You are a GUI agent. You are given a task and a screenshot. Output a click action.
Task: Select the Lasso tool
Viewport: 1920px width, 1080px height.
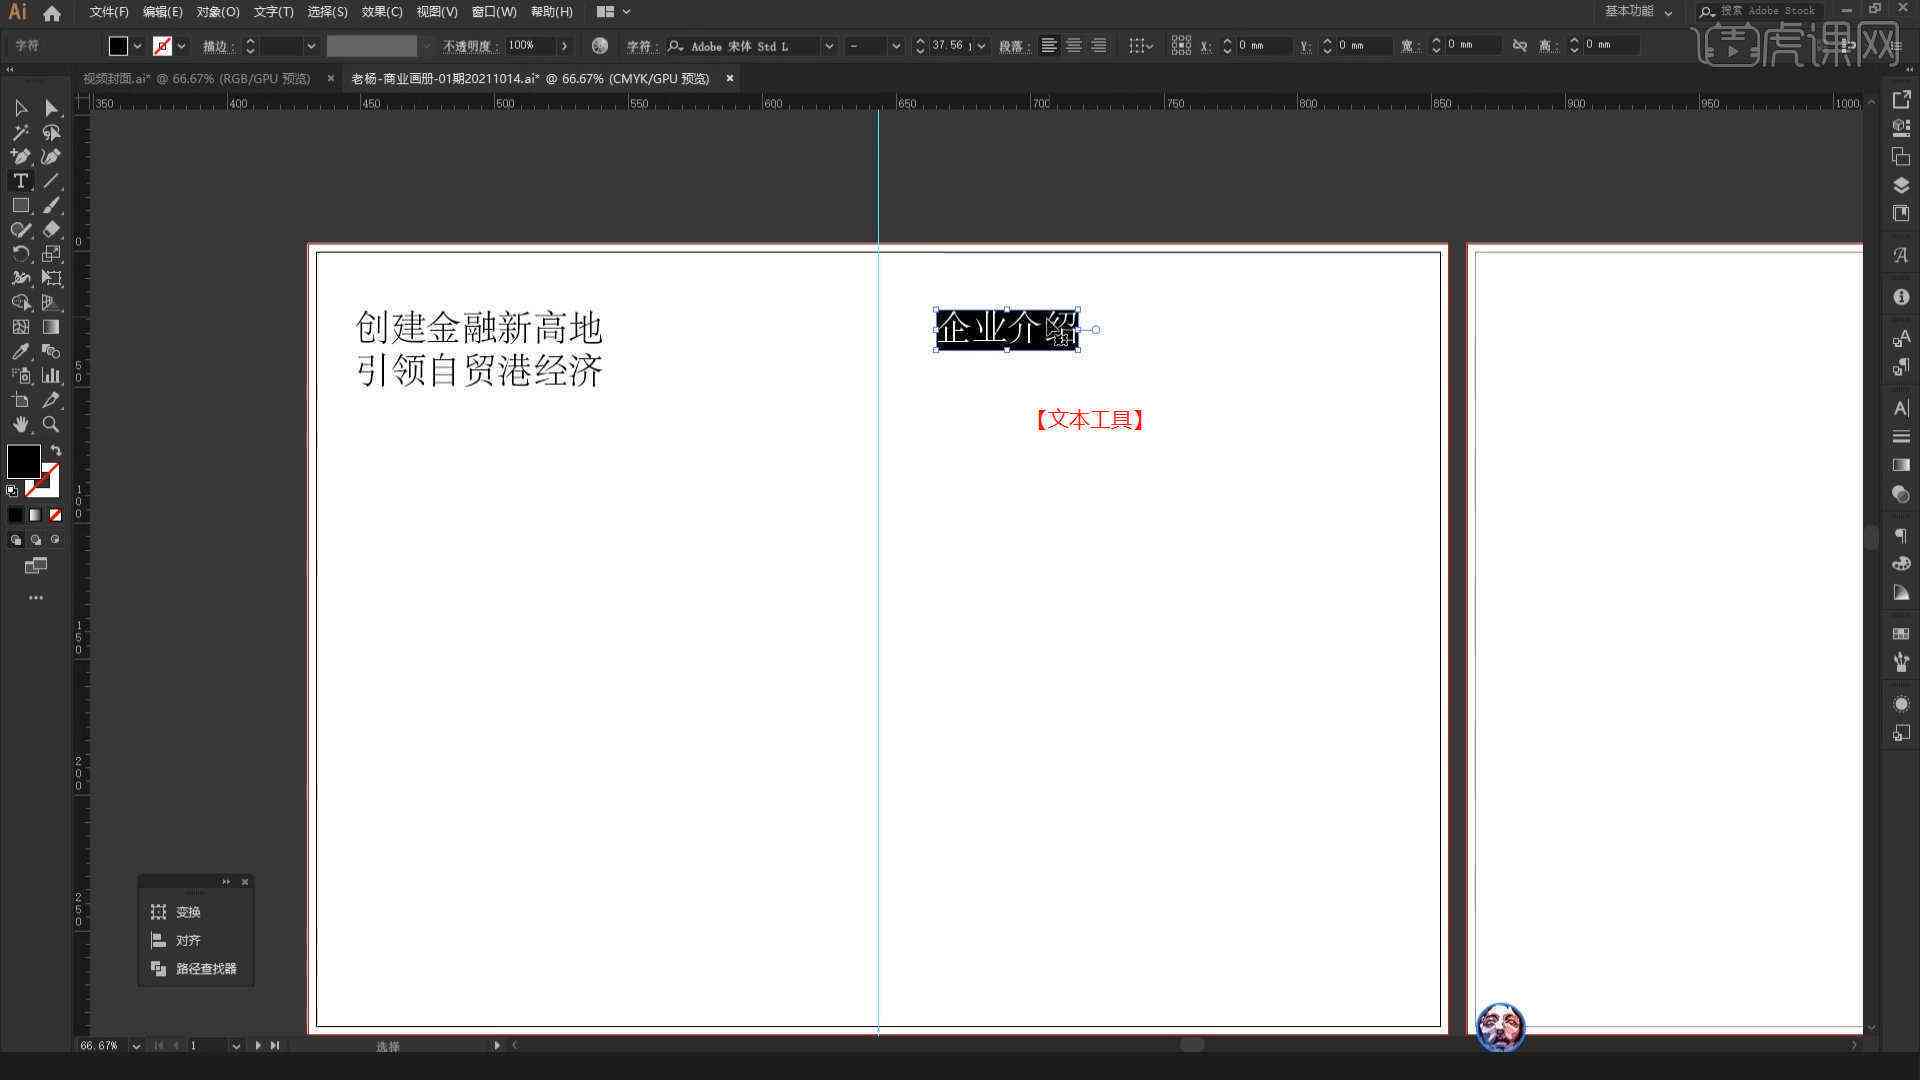click(x=51, y=132)
